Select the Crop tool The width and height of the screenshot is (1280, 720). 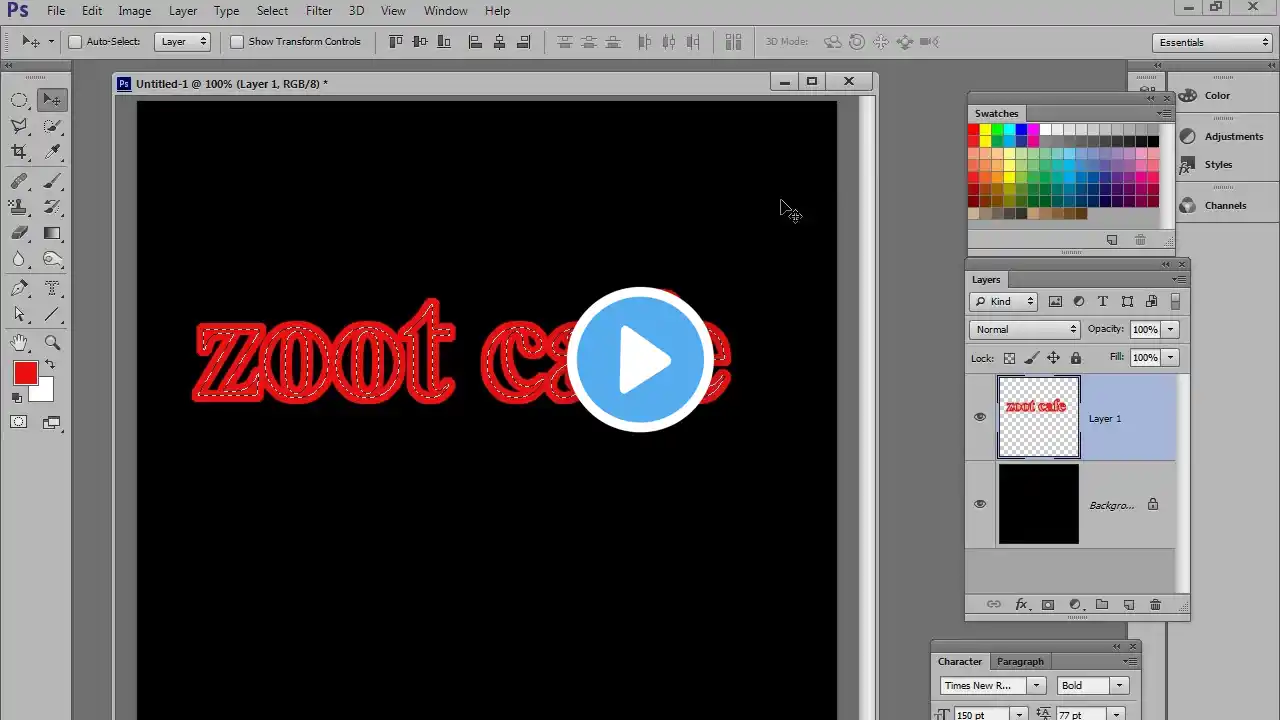(19, 152)
